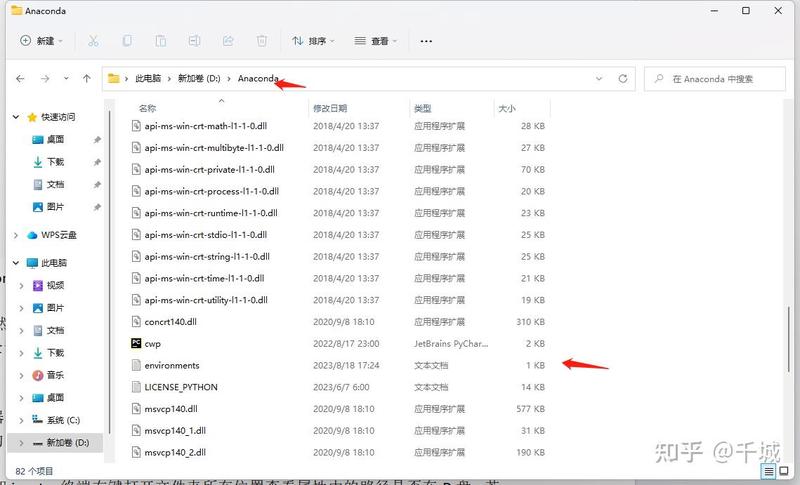Image resolution: width=800 pixels, height=485 pixels.
Task: Expand 音乐 under 此电脑
Action: coord(21,375)
